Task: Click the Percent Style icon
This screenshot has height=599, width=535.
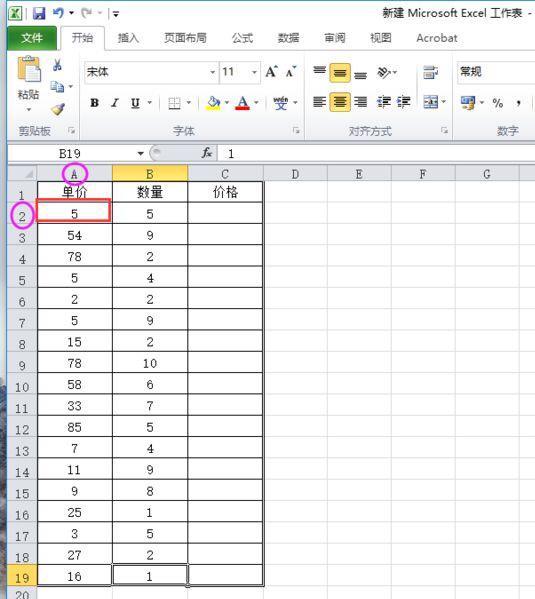Action: point(498,102)
